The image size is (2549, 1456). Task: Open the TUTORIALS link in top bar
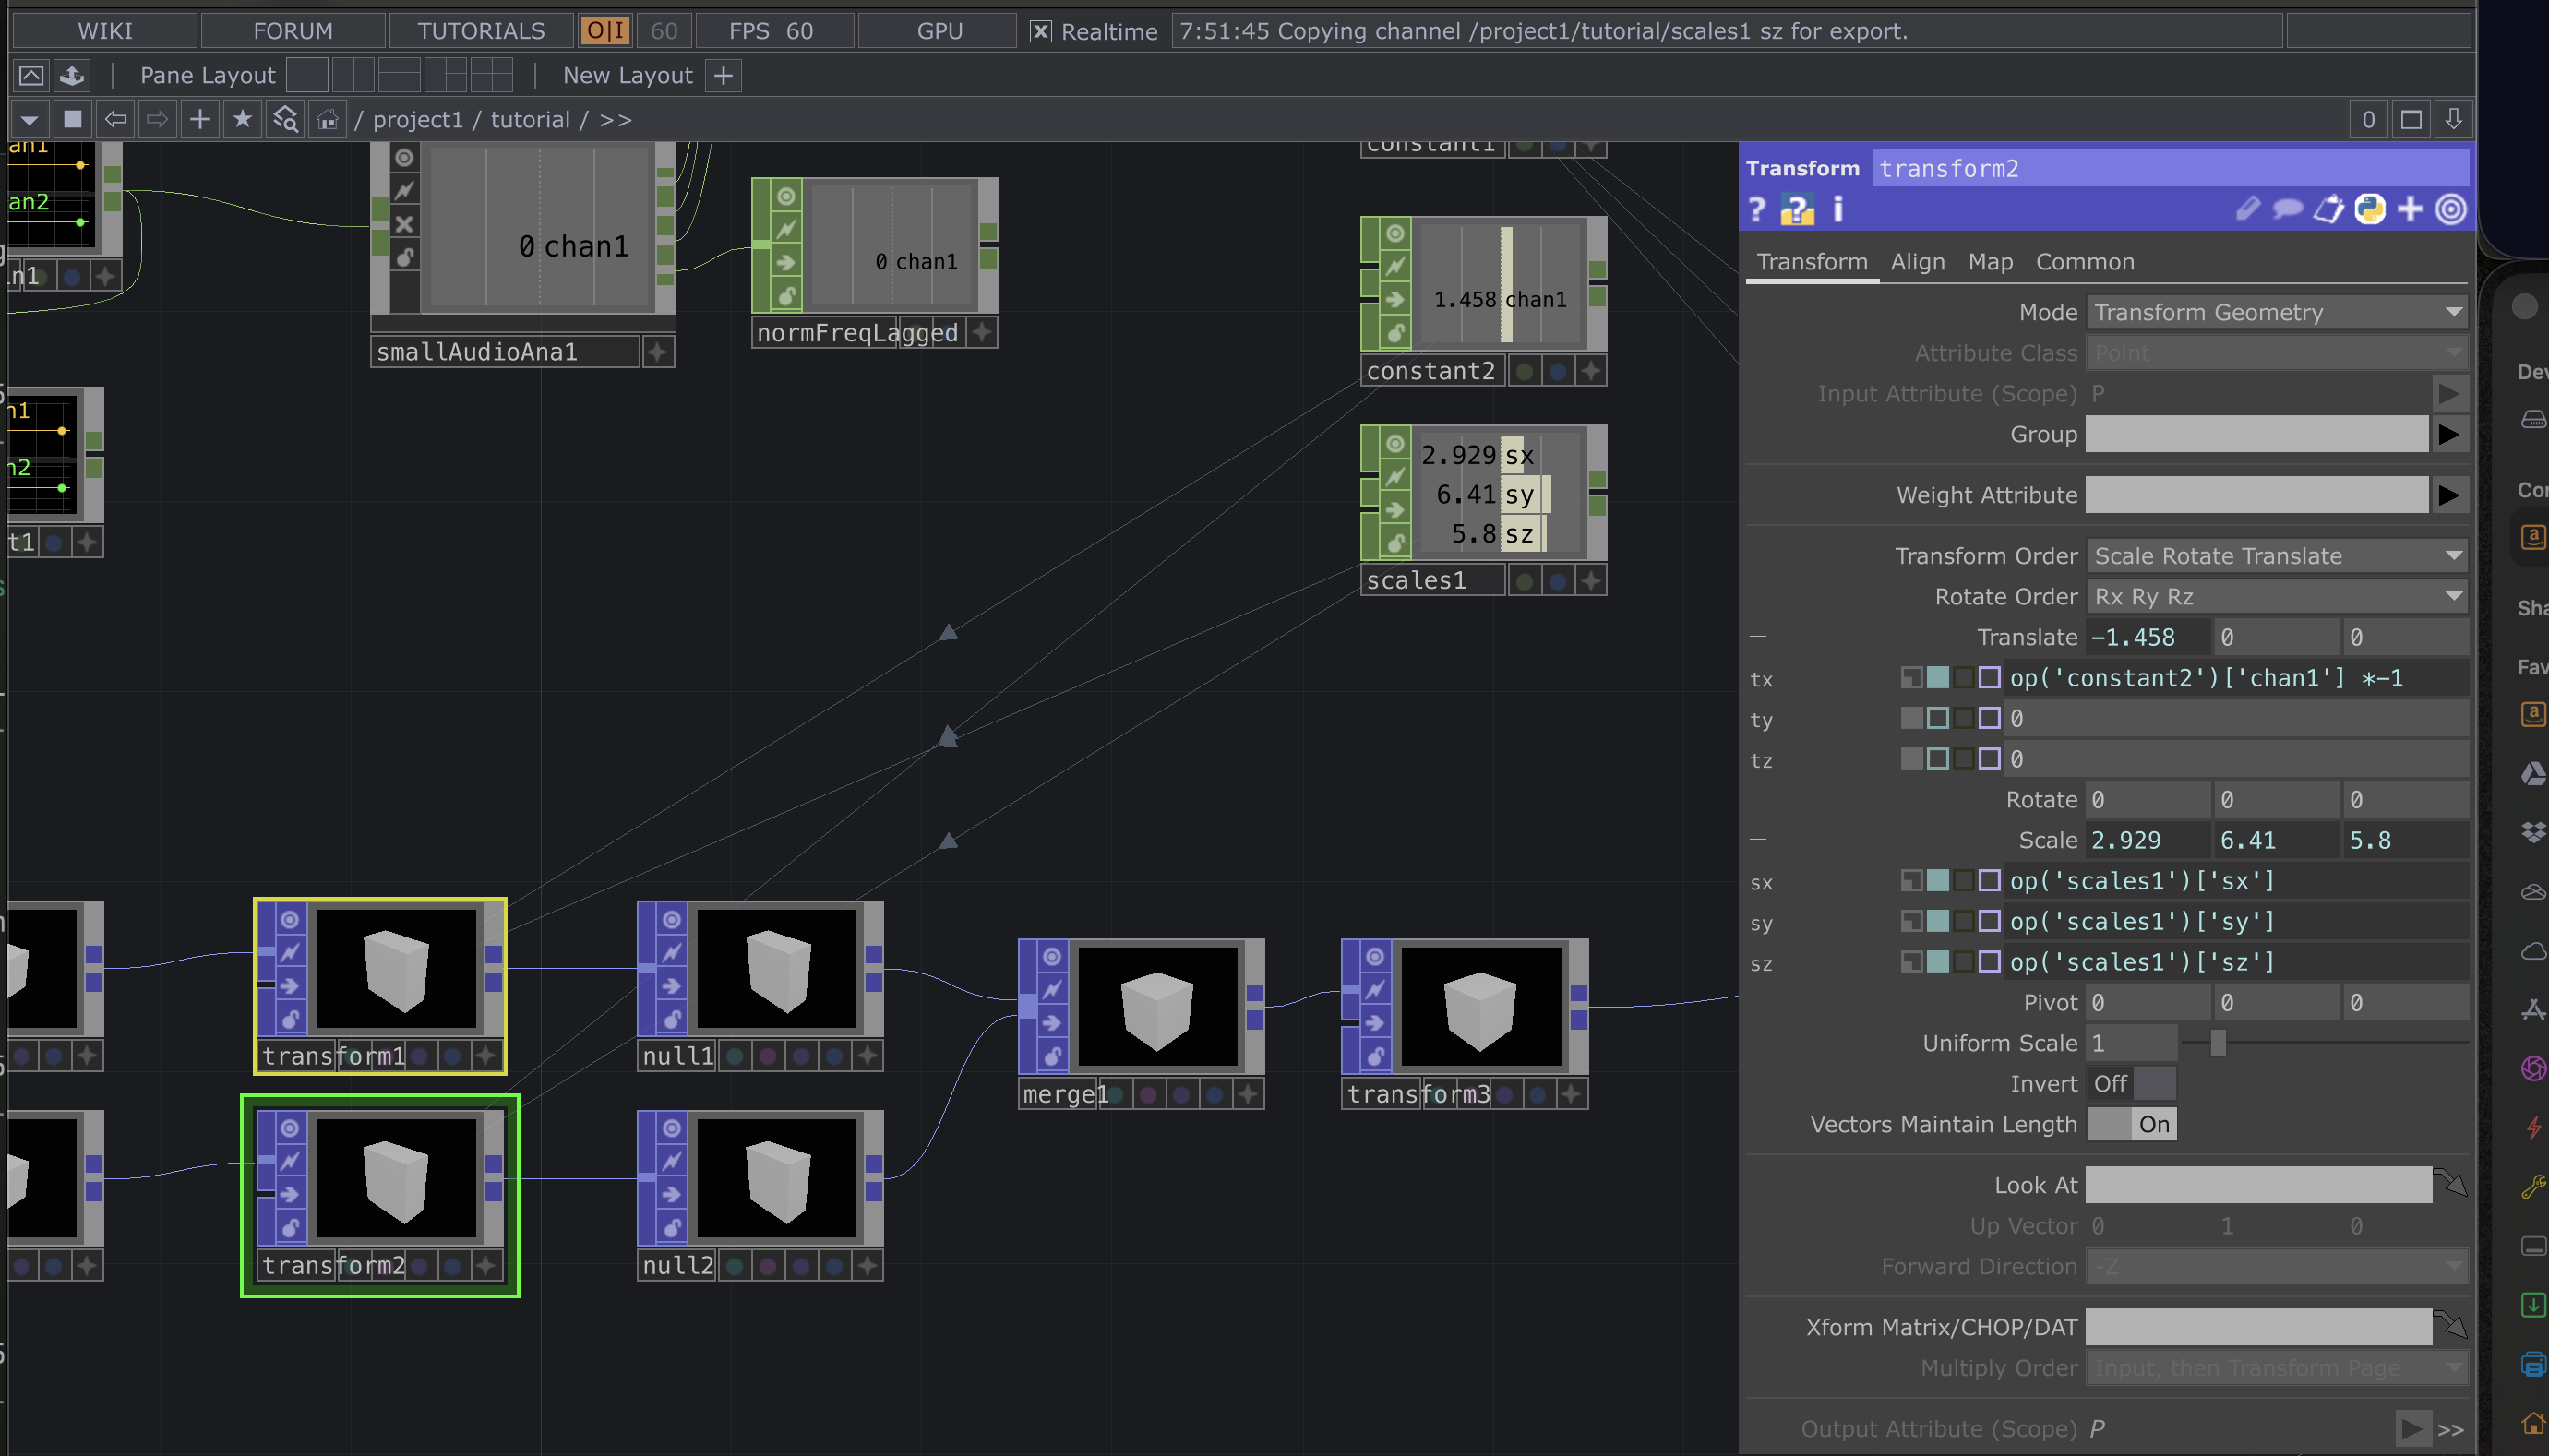pos(480,31)
